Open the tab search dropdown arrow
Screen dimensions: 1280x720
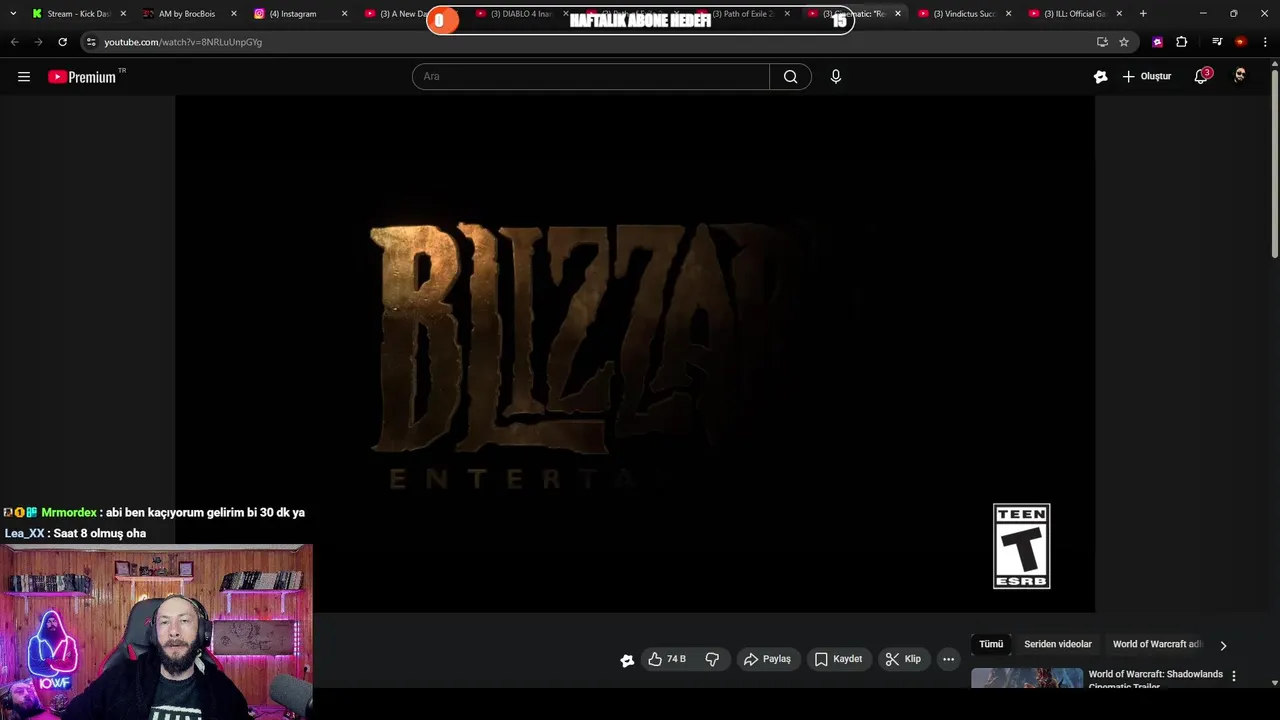13,14
